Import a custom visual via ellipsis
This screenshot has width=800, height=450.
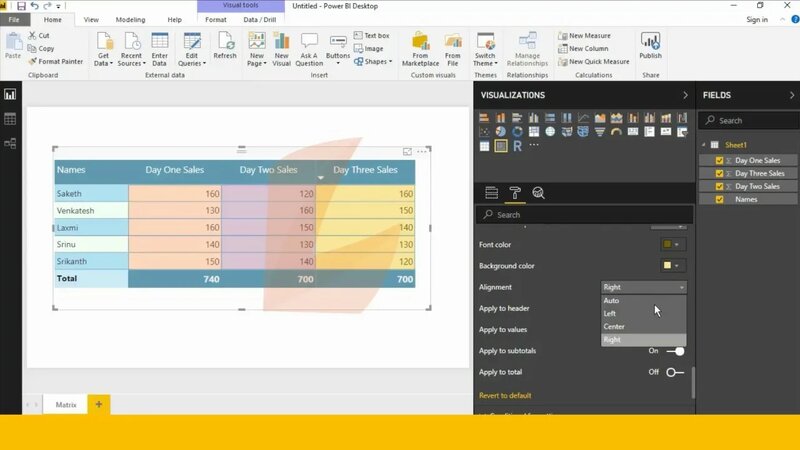pos(534,145)
